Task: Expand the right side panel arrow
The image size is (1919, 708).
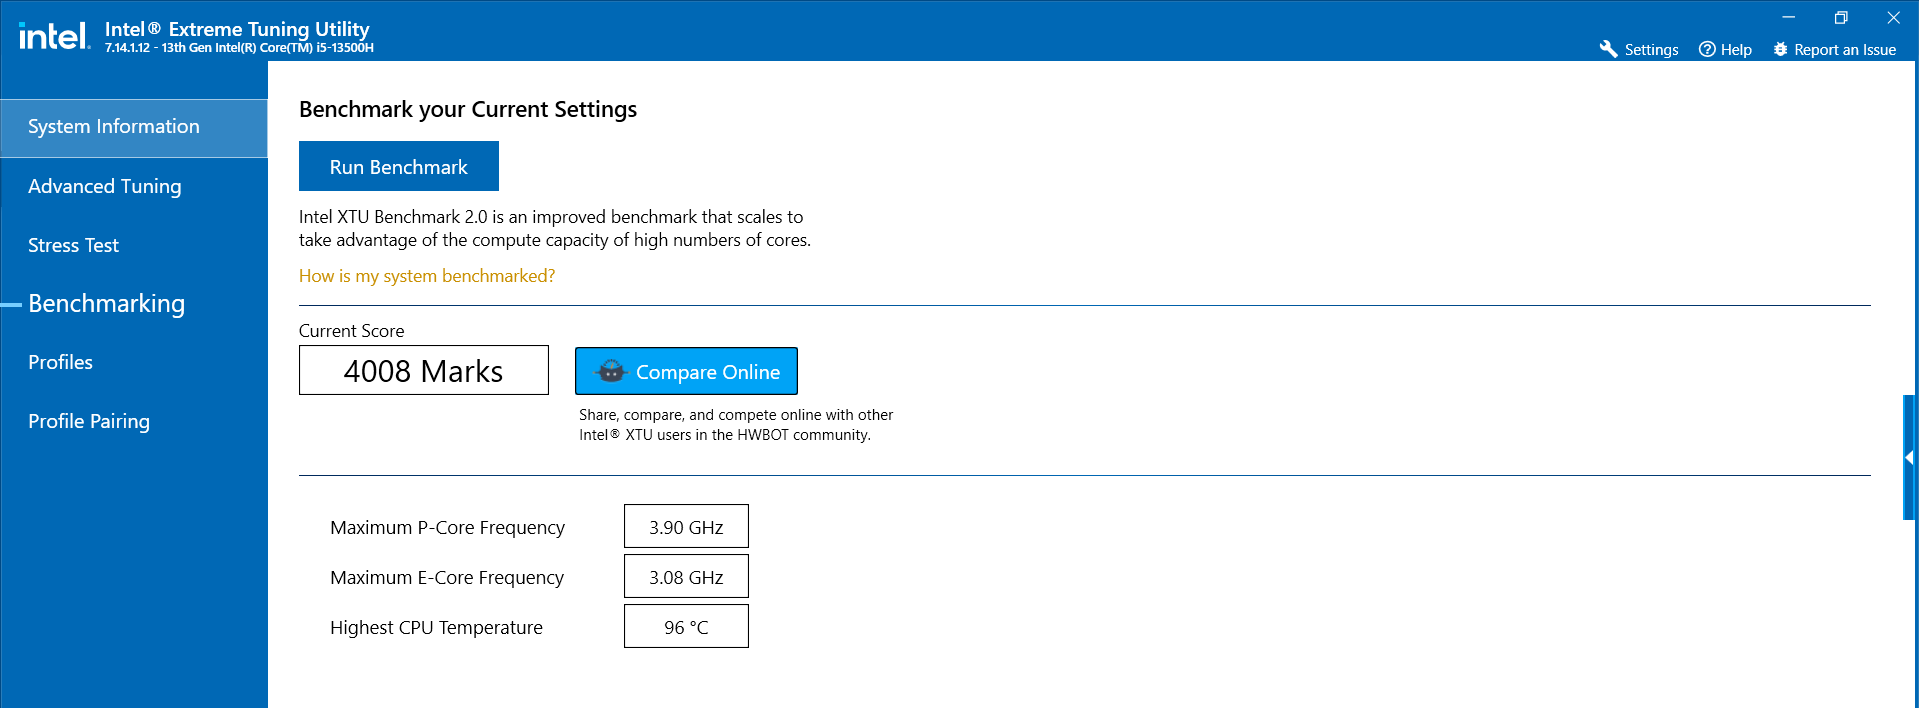Action: (1909, 457)
